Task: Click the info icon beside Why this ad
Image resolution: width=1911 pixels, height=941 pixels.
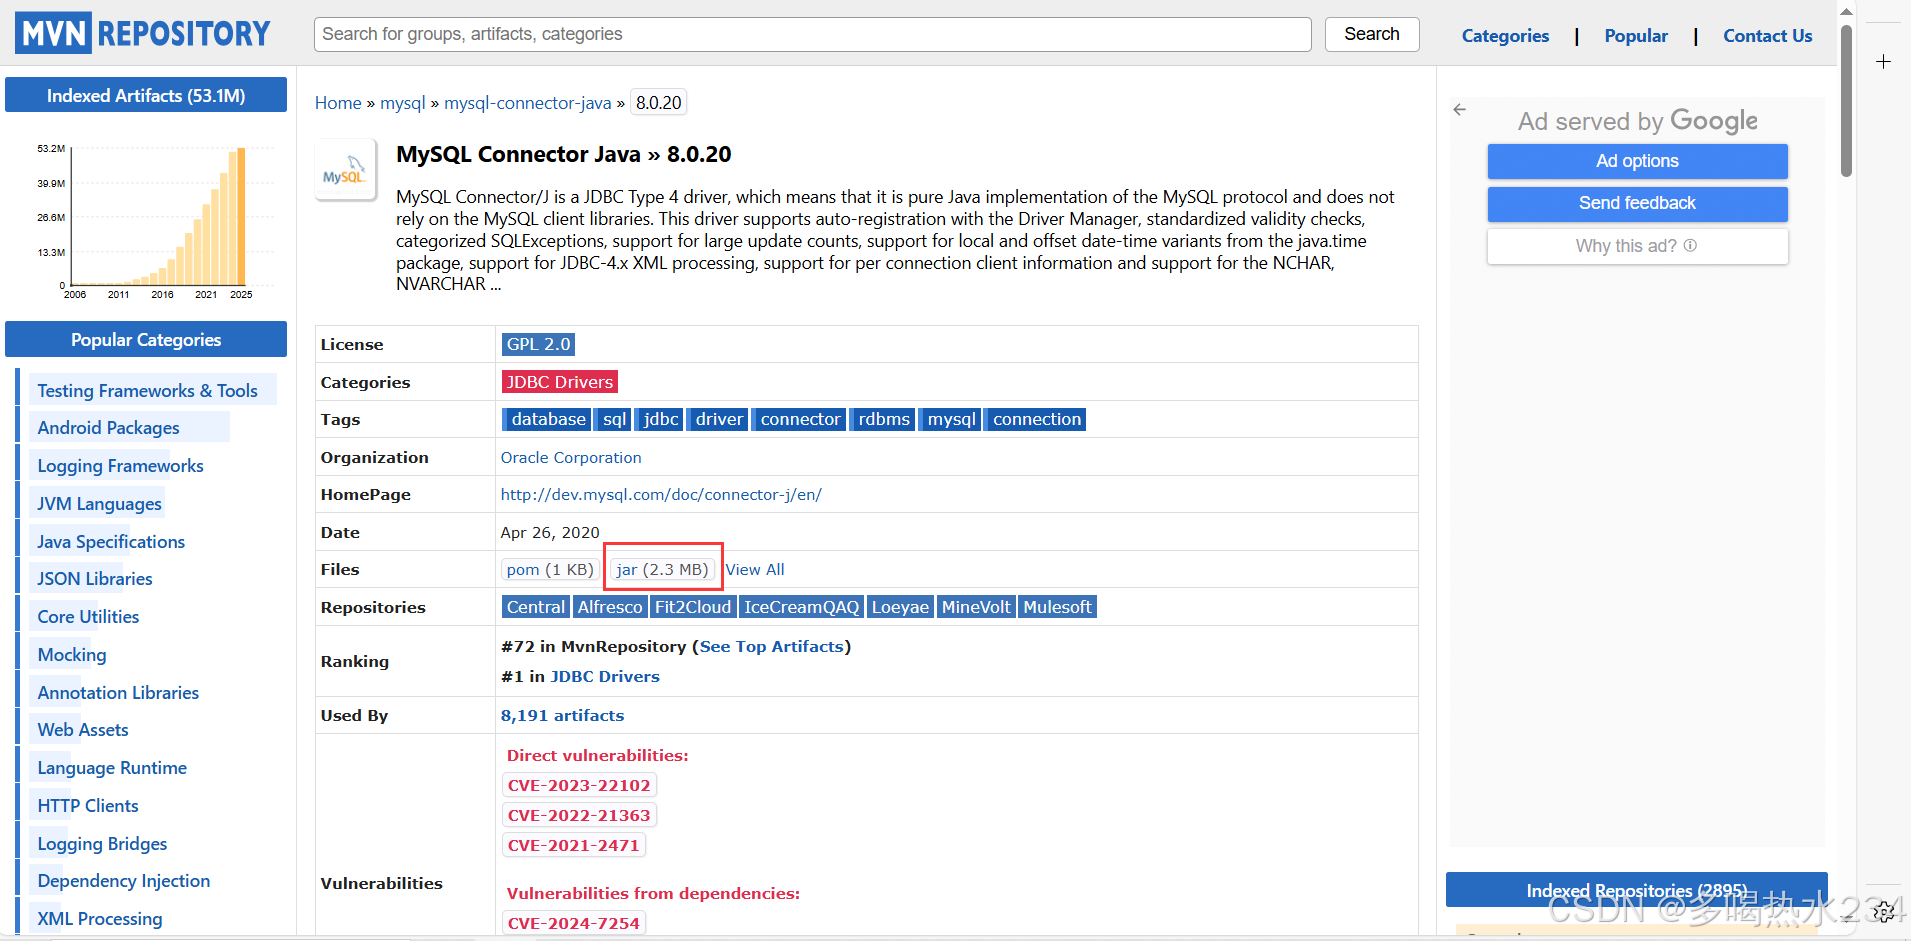Action: tap(1690, 245)
